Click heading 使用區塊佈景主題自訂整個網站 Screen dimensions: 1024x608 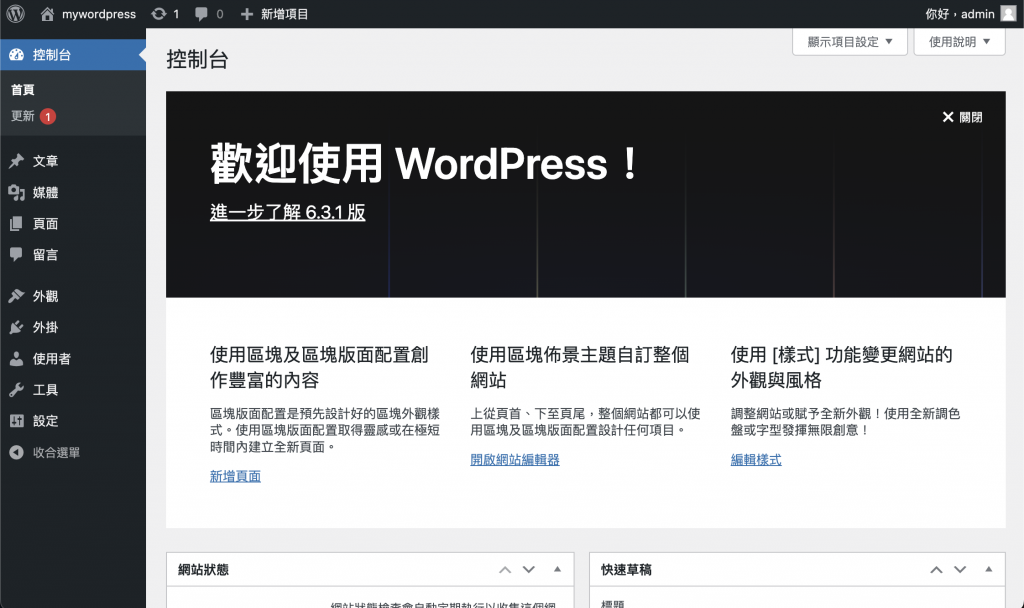coord(579,367)
